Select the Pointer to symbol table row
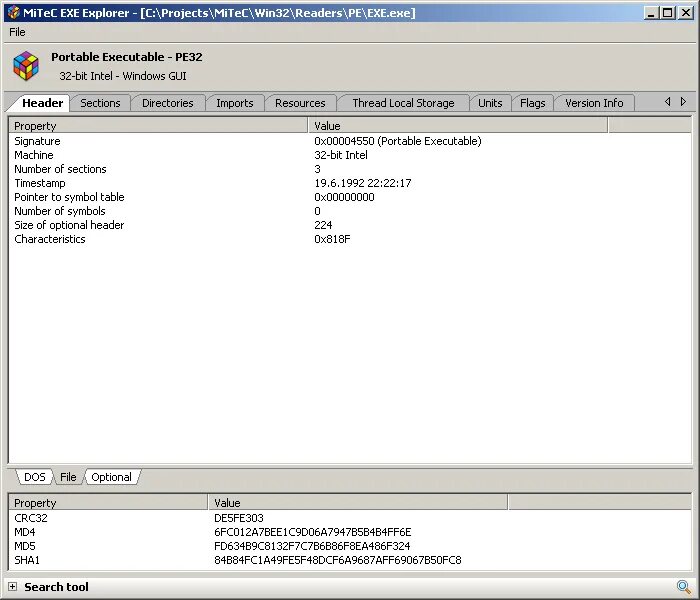The height and width of the screenshot is (600, 700). pyautogui.click(x=350, y=197)
